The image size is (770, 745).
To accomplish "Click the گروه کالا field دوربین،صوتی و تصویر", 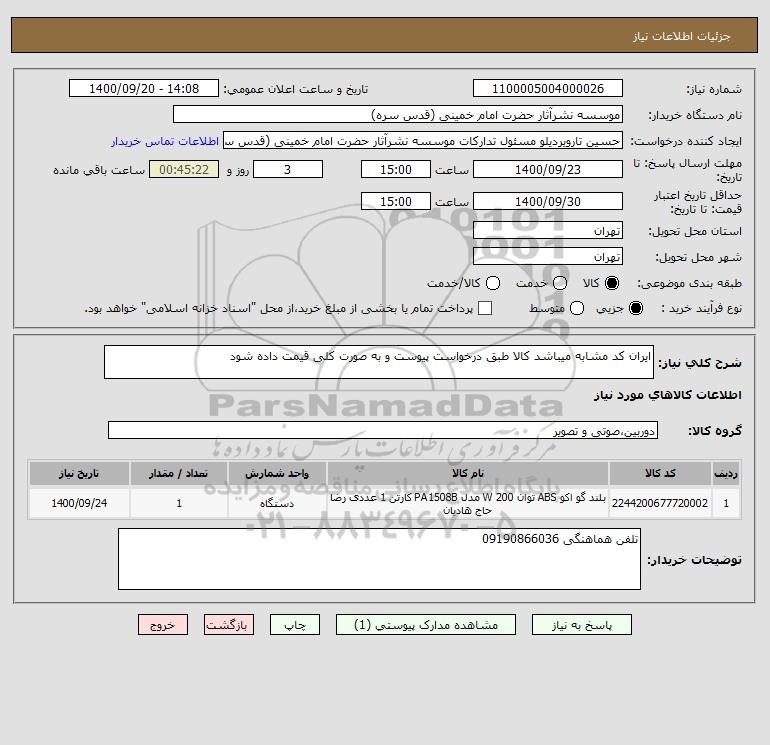I will click(x=383, y=430).
